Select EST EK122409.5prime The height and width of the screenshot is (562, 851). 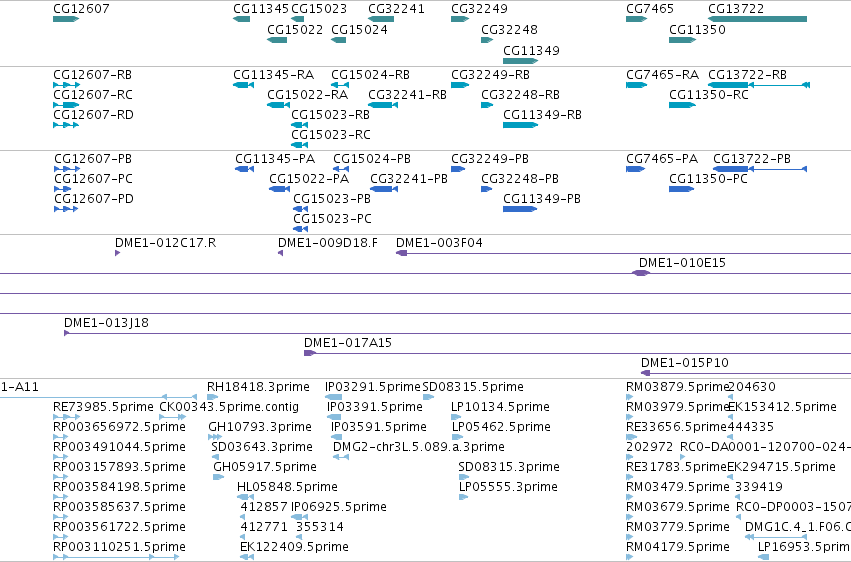click(x=294, y=547)
